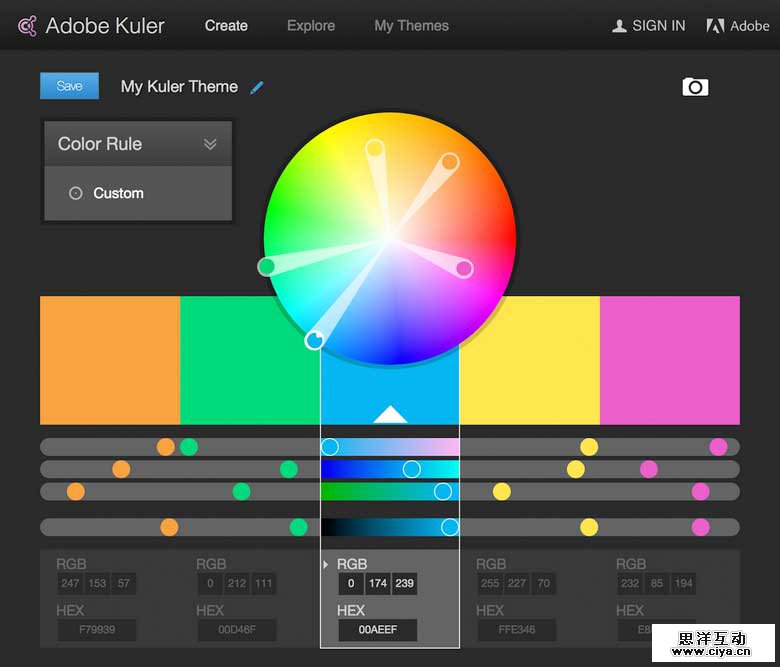Expand the Color Rule dropdown chevrons
780x667 pixels.
click(x=210, y=144)
